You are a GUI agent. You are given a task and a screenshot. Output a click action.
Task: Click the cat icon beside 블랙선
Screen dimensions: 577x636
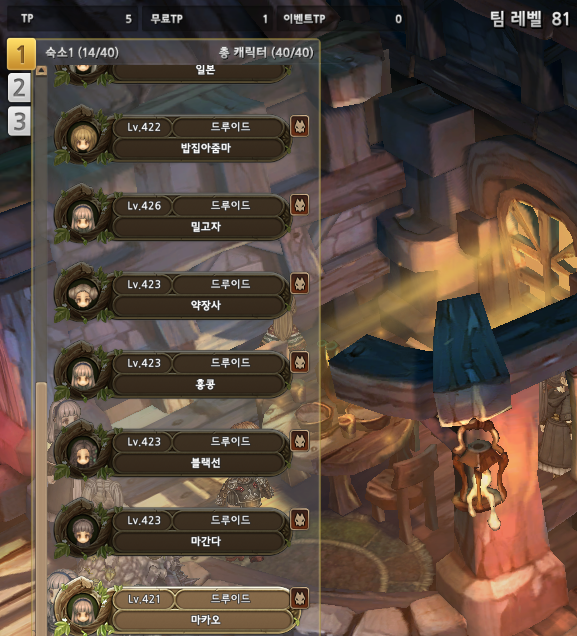[x=300, y=441]
